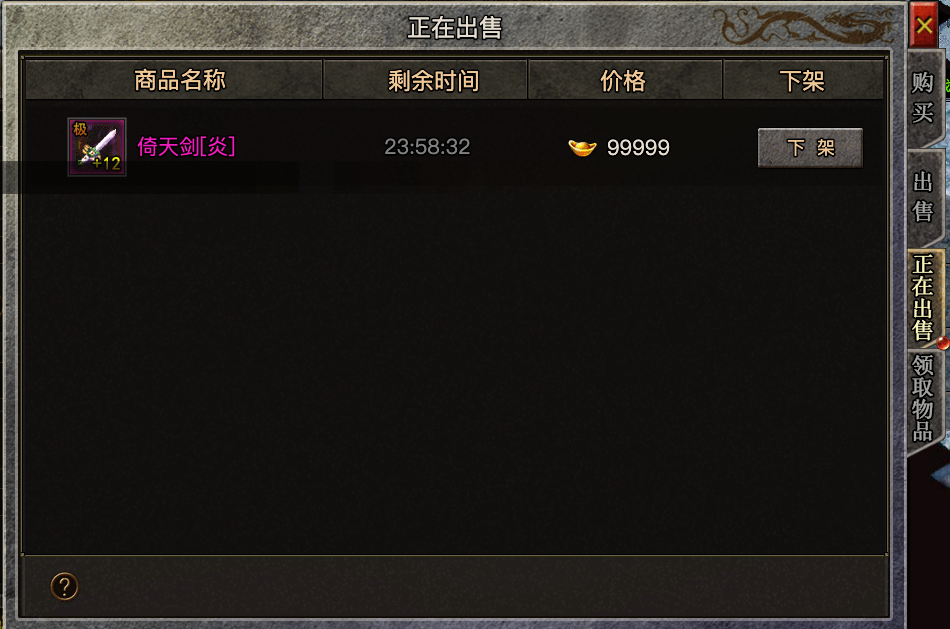
Task: Go to the 领取物品 tab
Action: coord(924,399)
